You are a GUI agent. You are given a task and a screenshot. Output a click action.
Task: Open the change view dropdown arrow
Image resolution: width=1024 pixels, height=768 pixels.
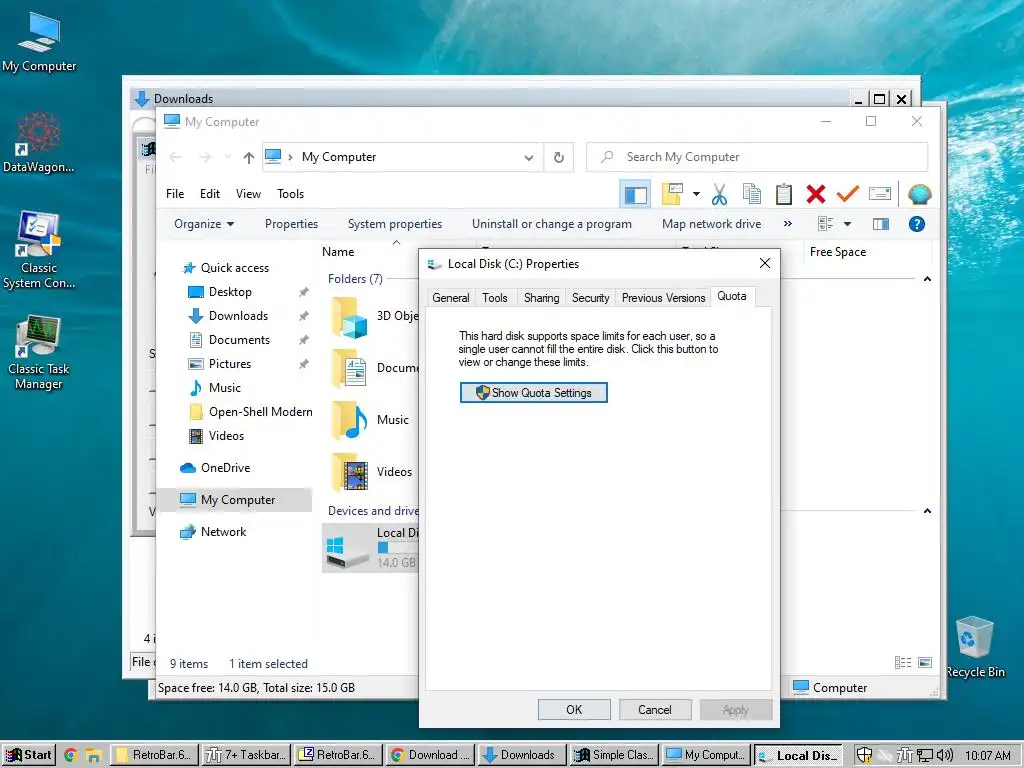pos(848,224)
